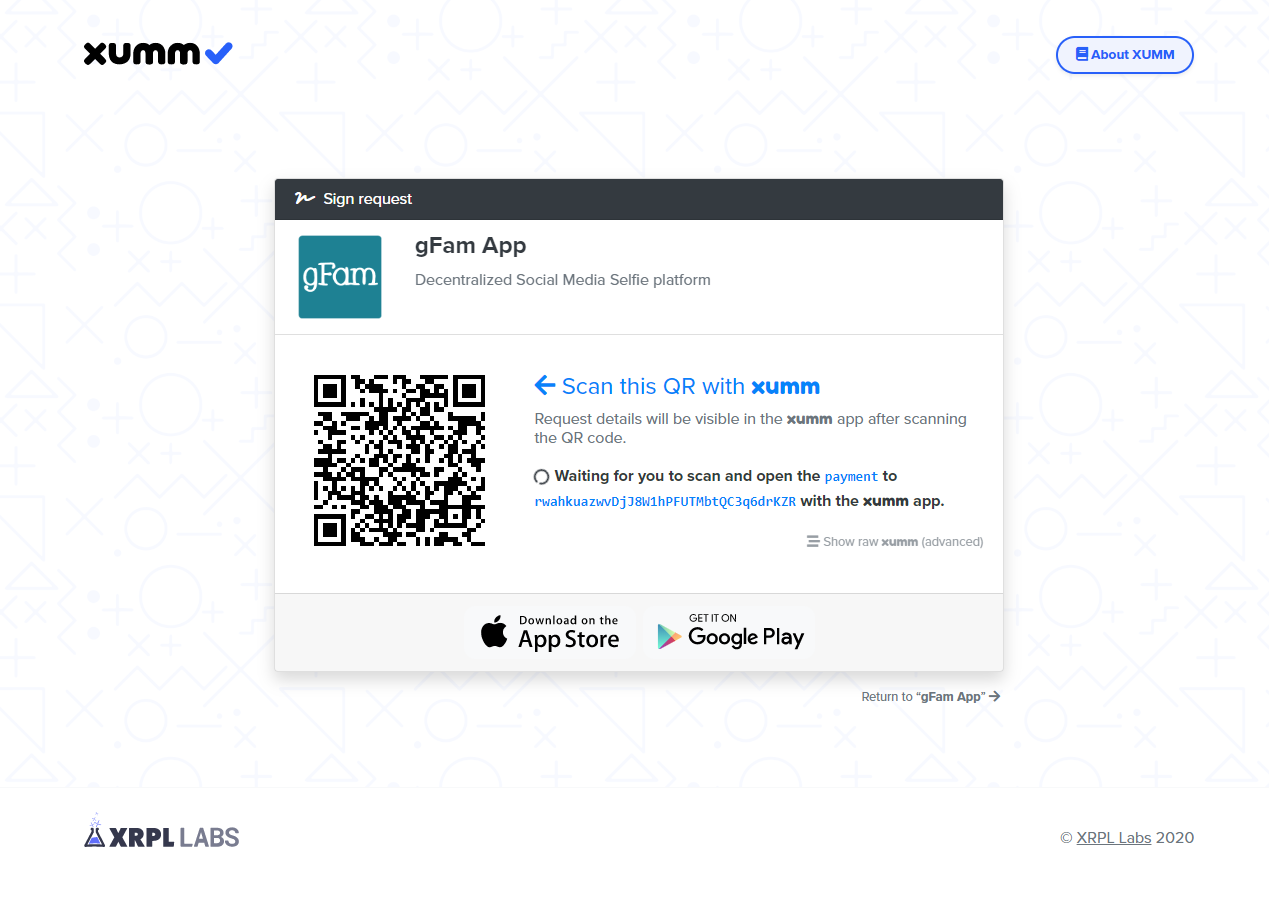Select the destination address rwahkuazwvDjJ8W1hPFUTMbtQC3q6drKZR
Screen dimensions: 1269x897
(x=665, y=502)
